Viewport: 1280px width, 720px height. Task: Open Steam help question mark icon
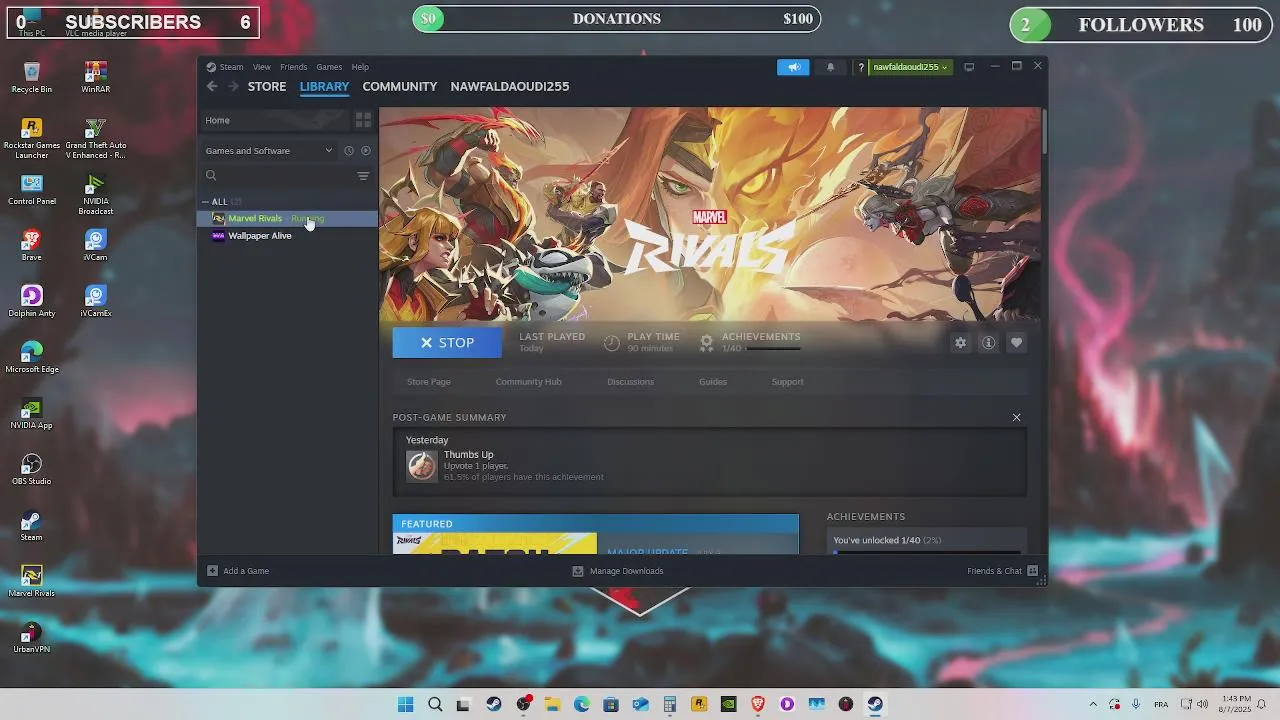pos(860,67)
